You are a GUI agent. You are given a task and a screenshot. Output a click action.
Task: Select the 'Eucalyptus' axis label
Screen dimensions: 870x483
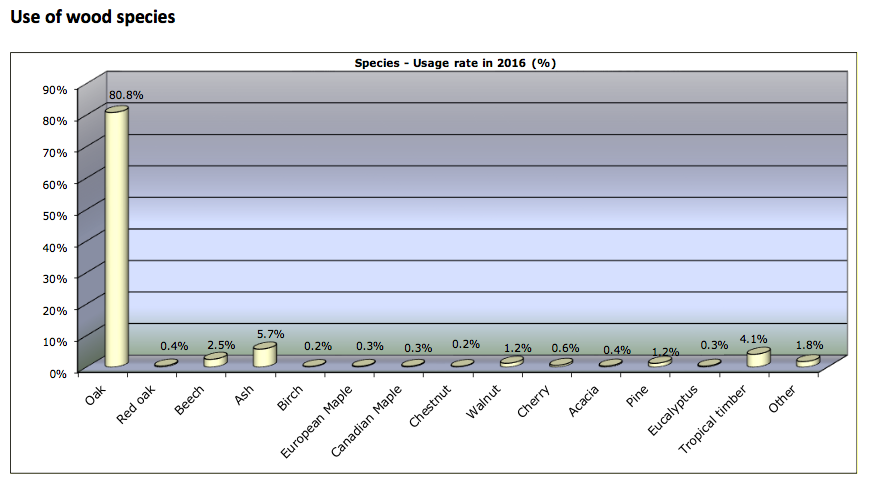click(672, 410)
